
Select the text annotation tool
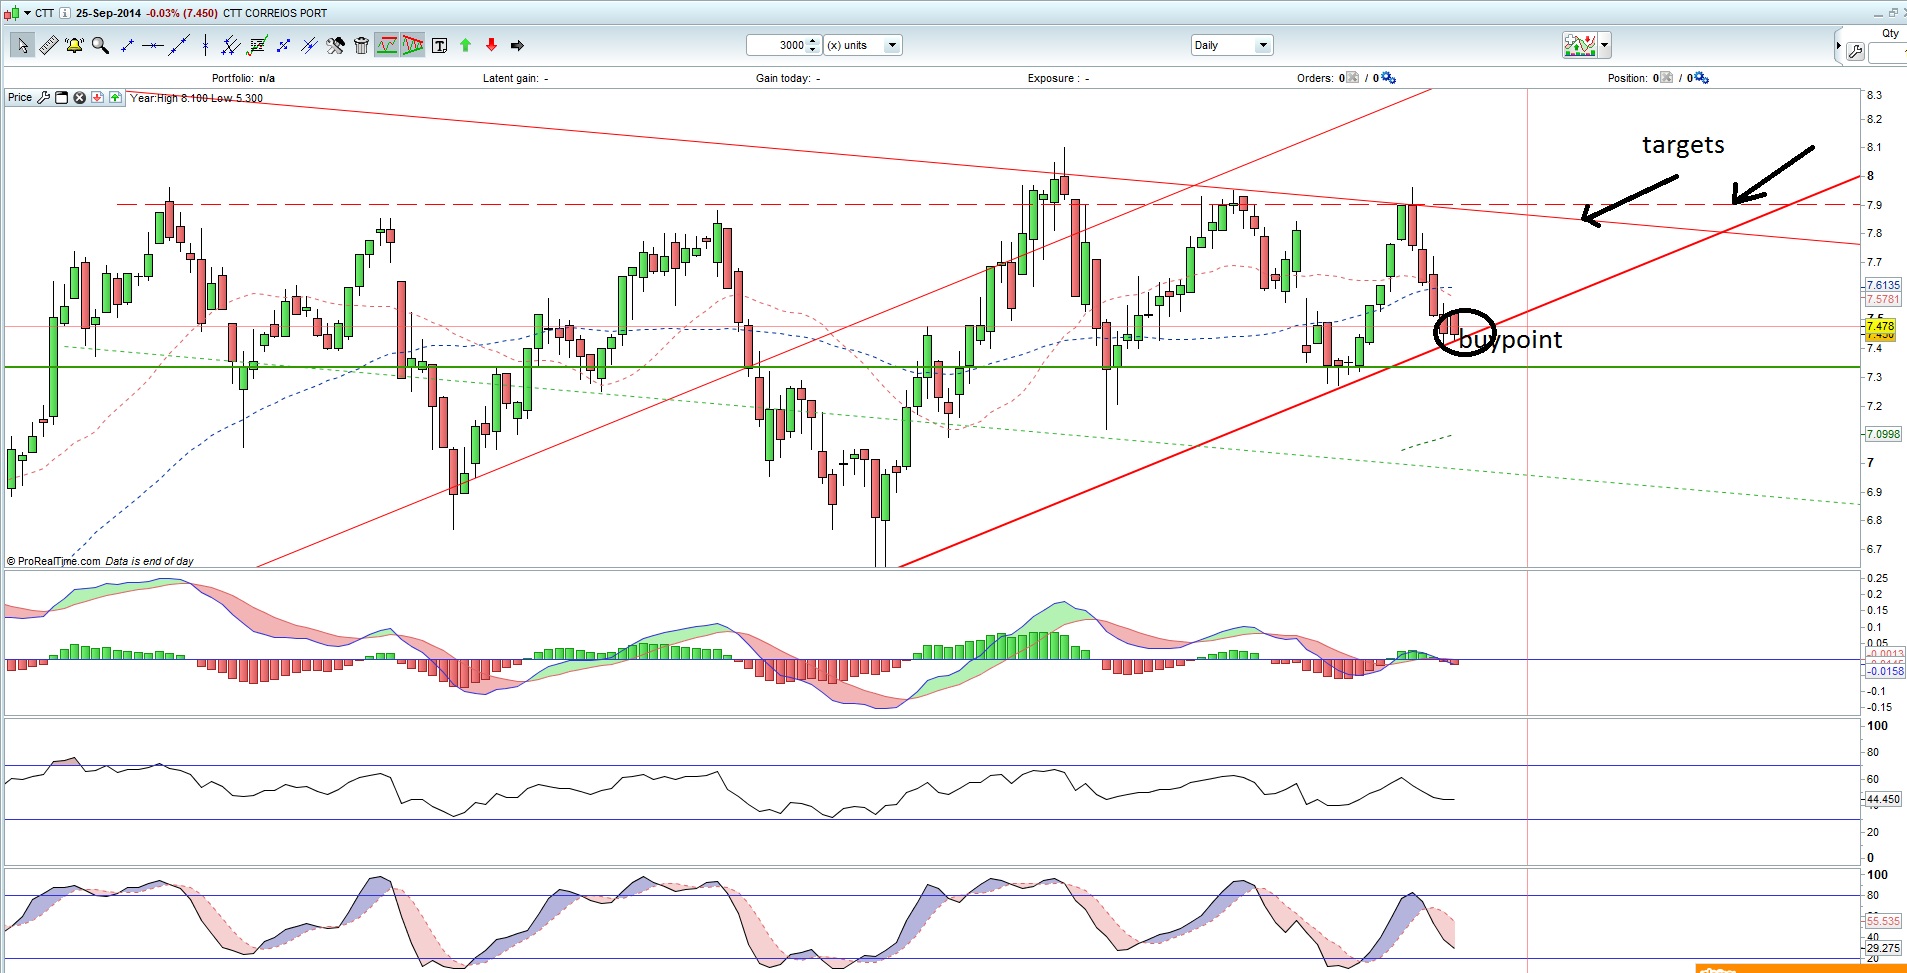coord(439,45)
